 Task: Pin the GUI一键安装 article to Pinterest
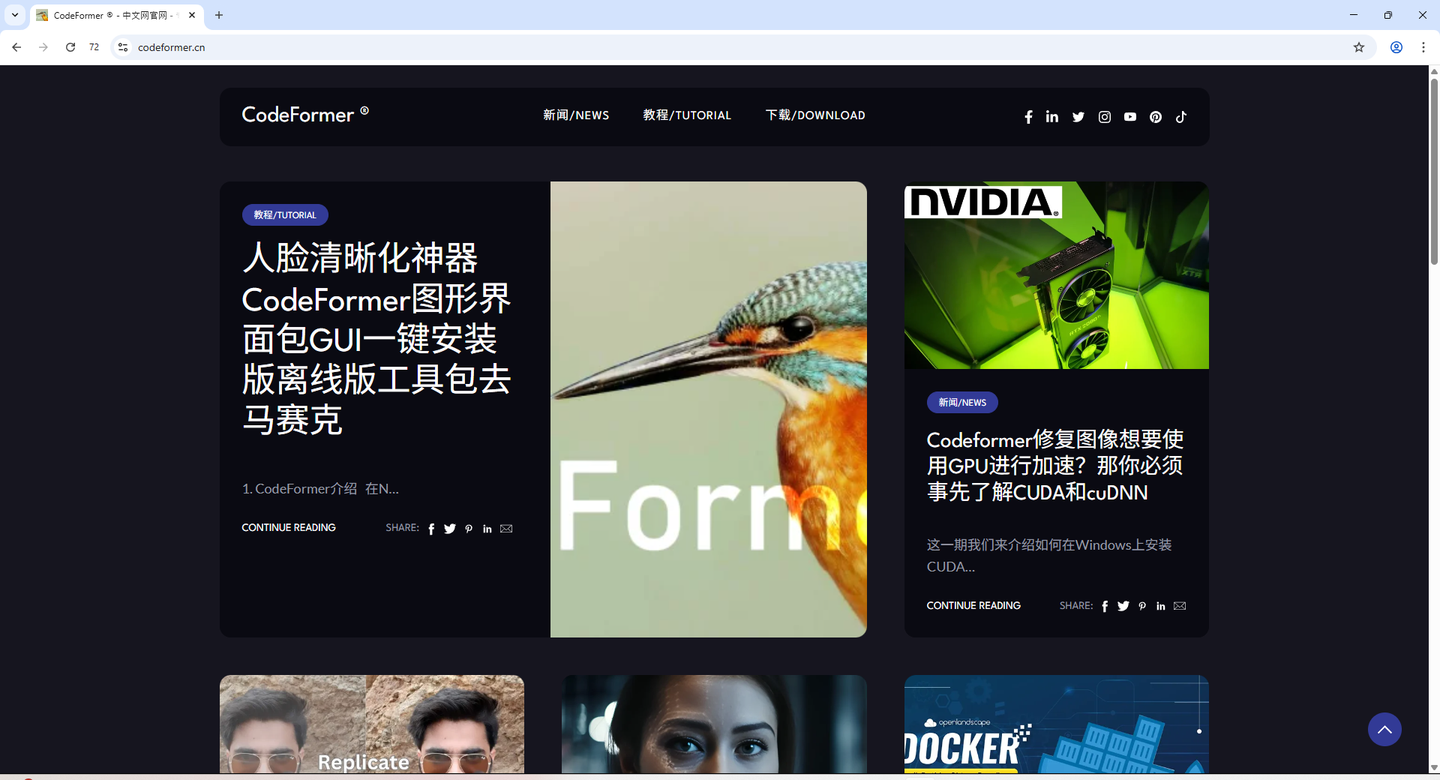pos(469,529)
